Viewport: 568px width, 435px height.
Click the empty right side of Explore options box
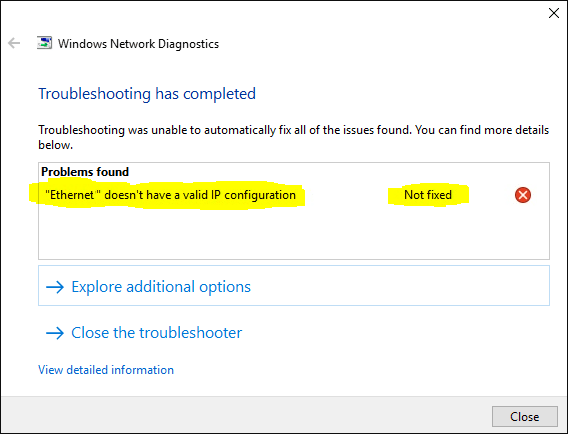[x=398, y=286]
